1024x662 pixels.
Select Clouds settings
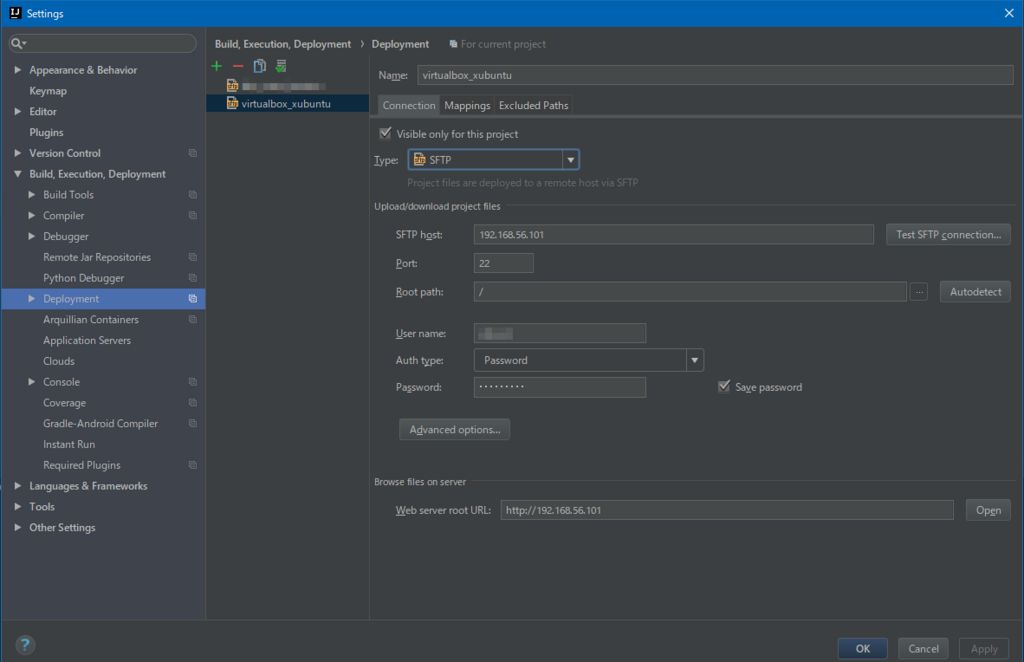(59, 361)
